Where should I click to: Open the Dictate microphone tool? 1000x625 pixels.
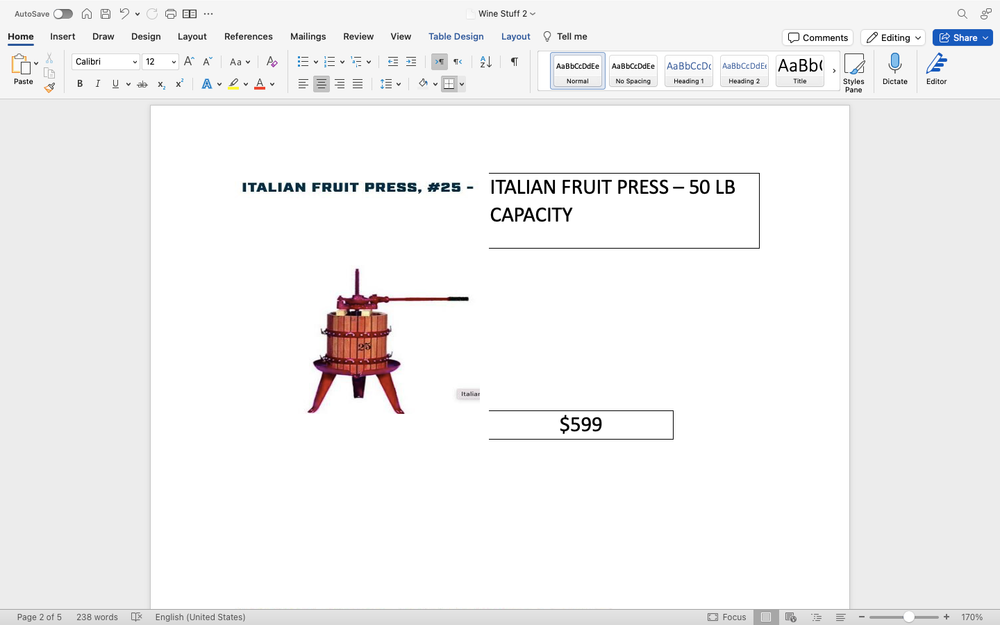click(894, 69)
